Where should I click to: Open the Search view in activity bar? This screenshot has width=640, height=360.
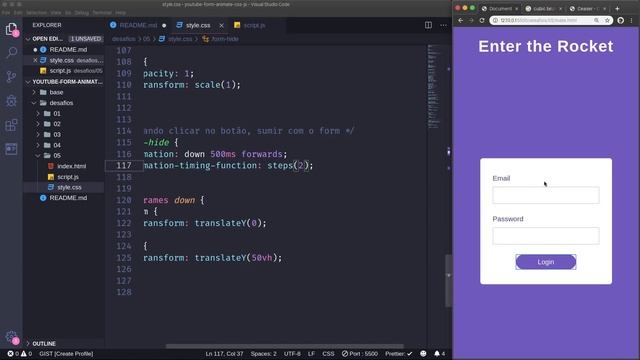pyautogui.click(x=11, y=52)
